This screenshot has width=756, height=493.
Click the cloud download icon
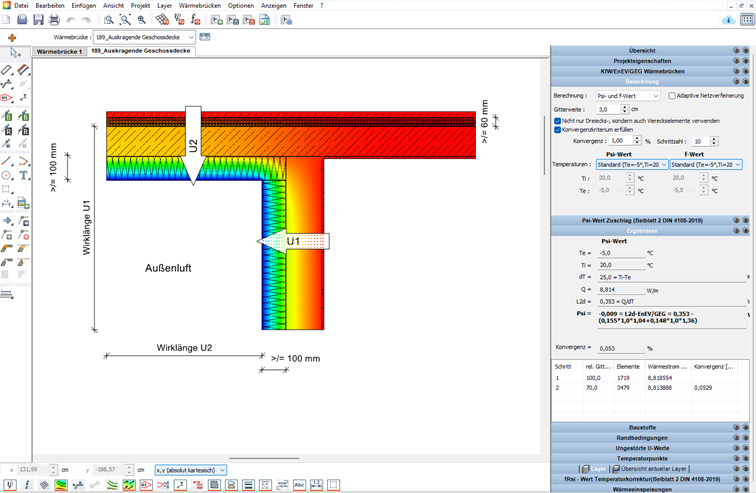(x=729, y=20)
